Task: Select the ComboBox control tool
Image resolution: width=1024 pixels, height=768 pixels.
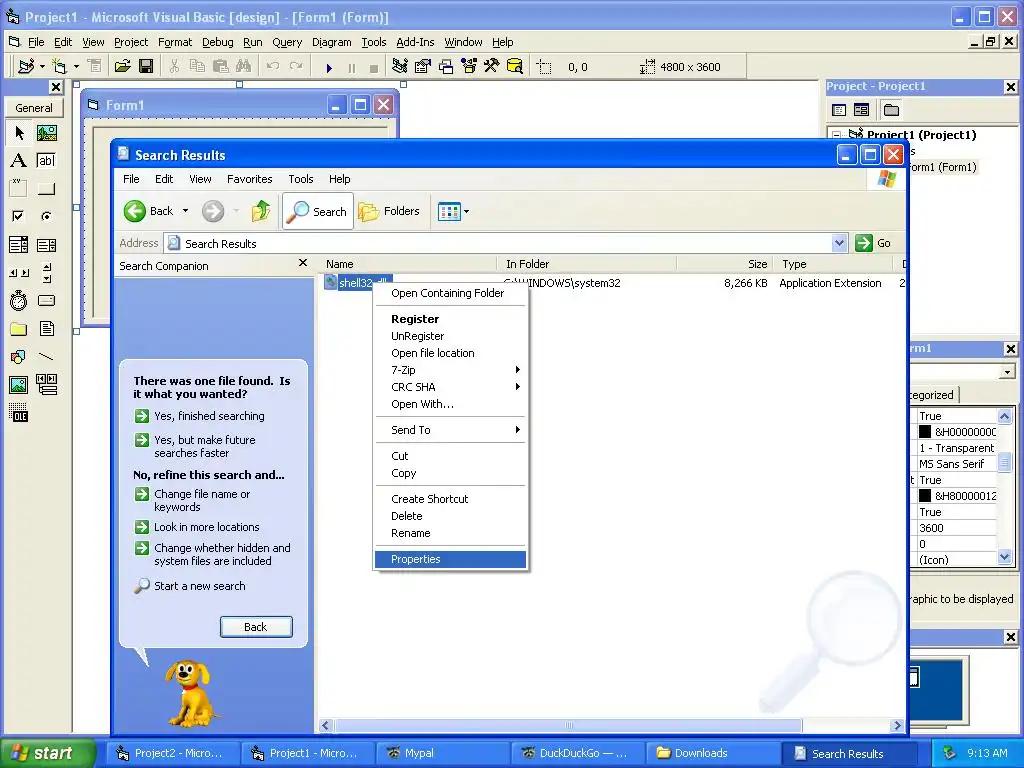Action: (x=19, y=245)
